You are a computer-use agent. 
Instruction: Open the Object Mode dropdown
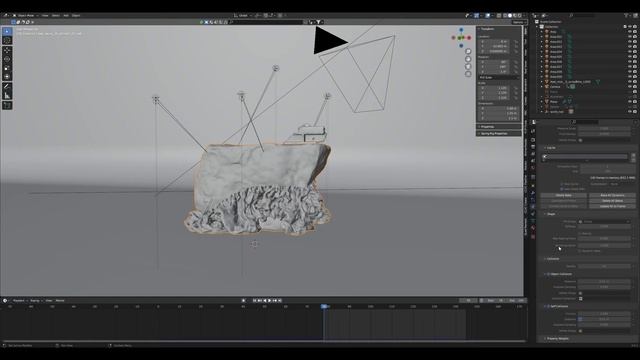pos(25,16)
